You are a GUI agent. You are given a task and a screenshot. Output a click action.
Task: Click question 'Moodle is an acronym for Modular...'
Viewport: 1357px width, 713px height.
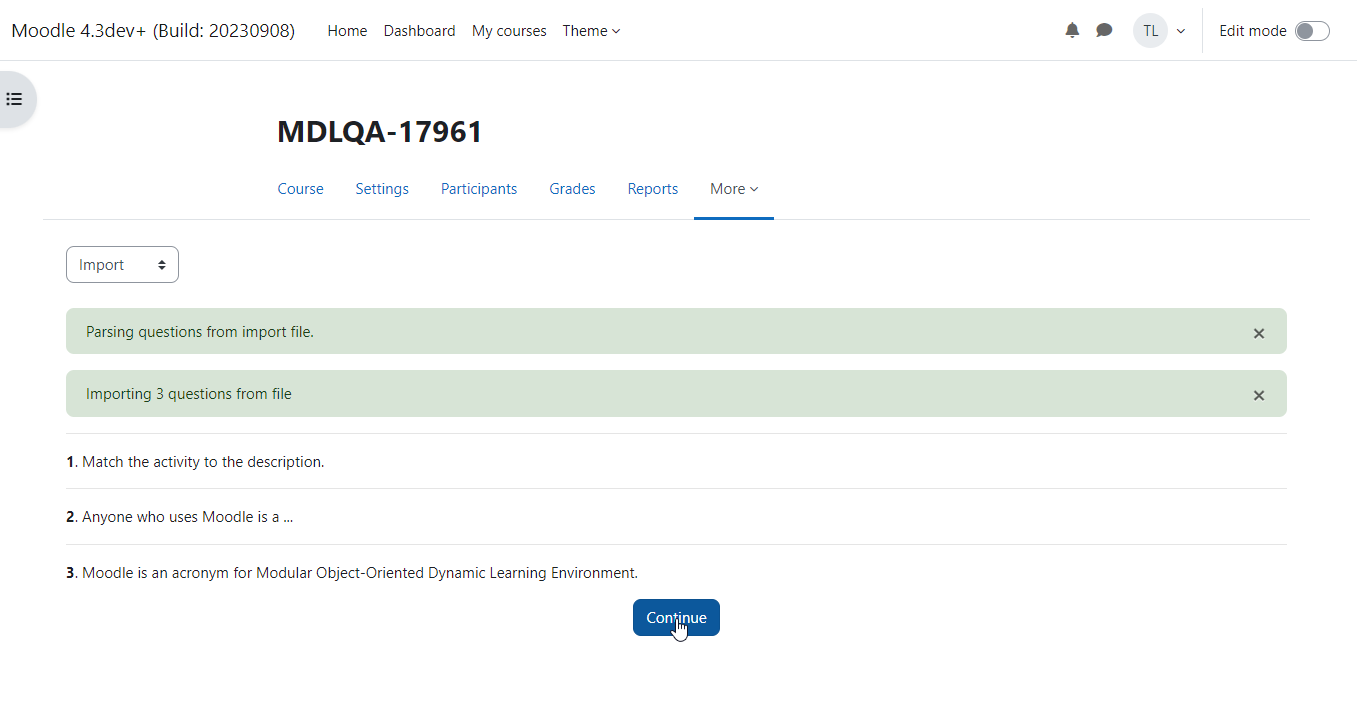pyautogui.click(x=360, y=573)
